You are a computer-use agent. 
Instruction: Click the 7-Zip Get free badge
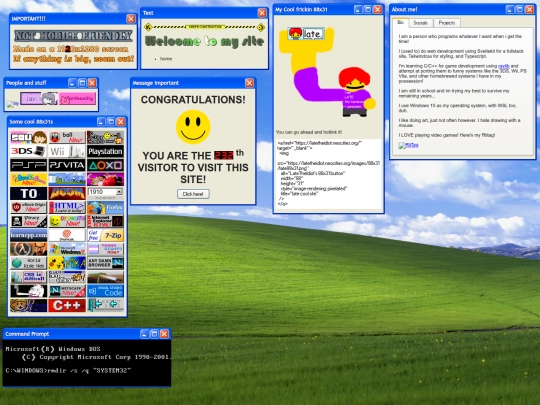pyautogui.click(x=105, y=235)
